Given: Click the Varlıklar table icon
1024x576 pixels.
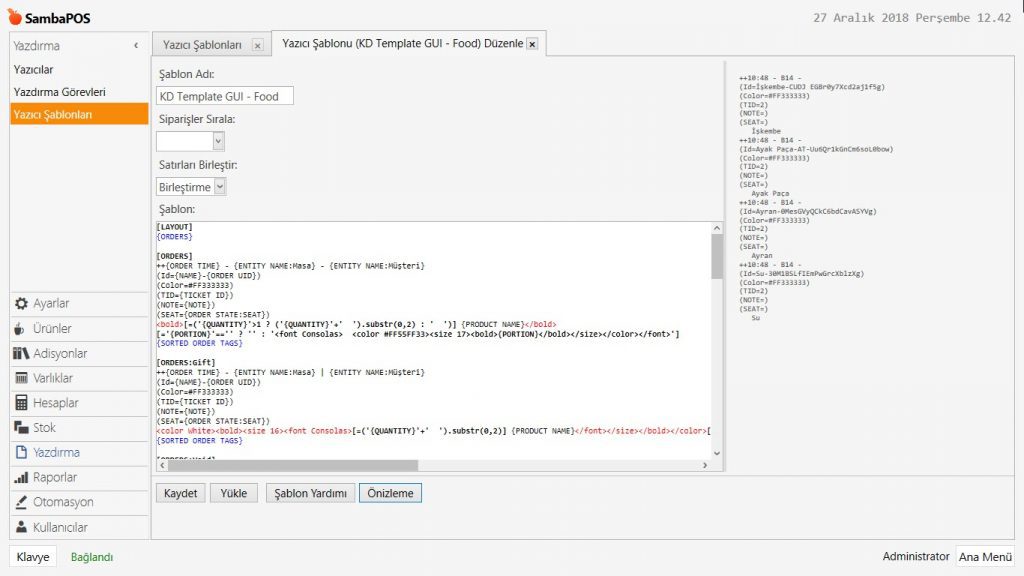Looking at the screenshot, I should tap(22, 378).
